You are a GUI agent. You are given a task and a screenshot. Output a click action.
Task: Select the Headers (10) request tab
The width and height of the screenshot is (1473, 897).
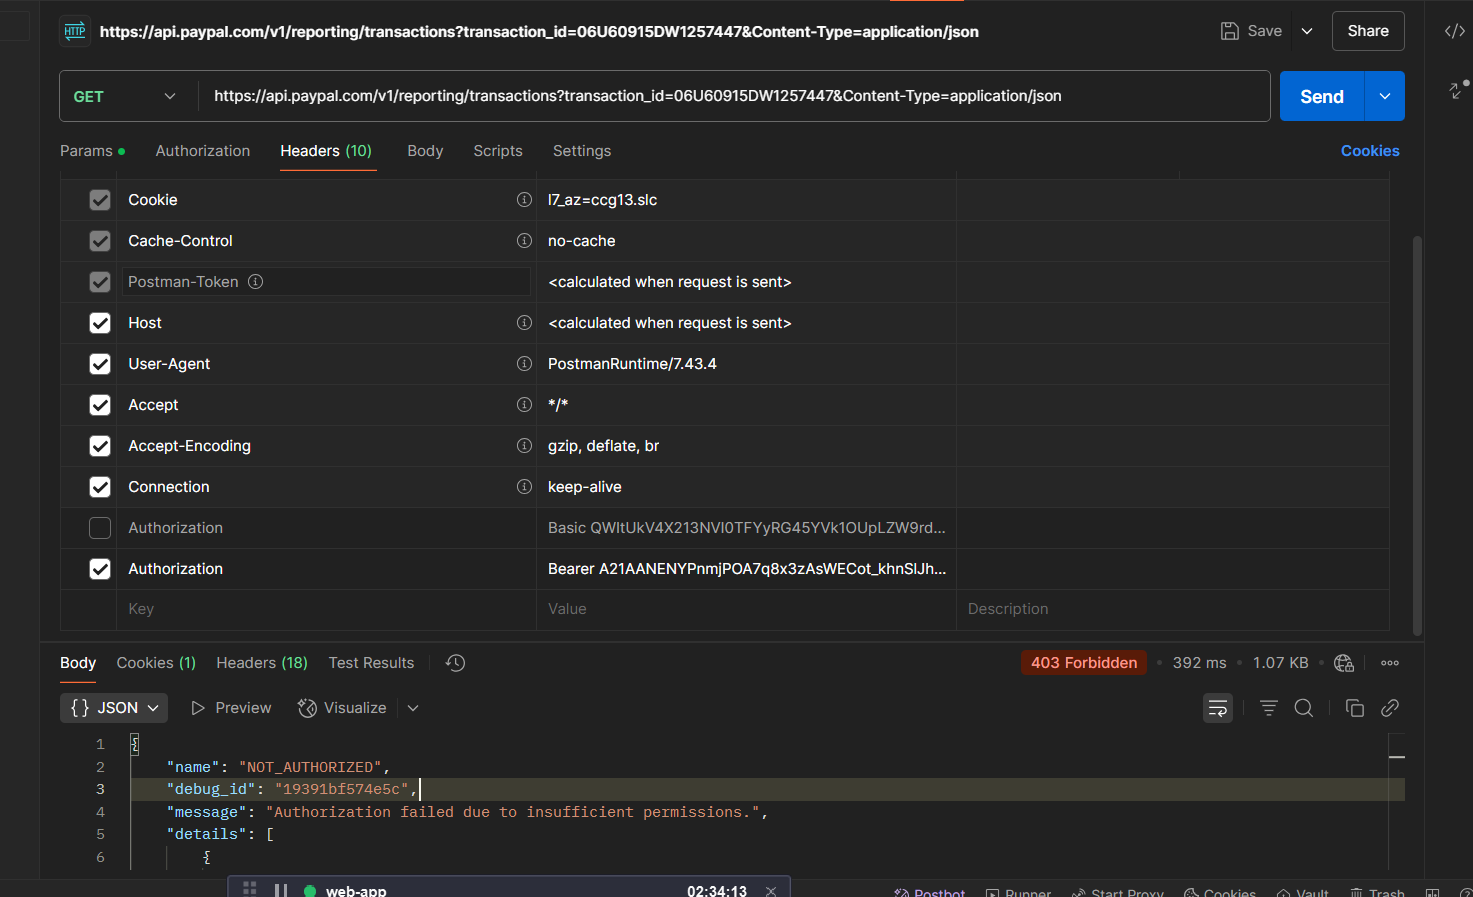(x=326, y=151)
